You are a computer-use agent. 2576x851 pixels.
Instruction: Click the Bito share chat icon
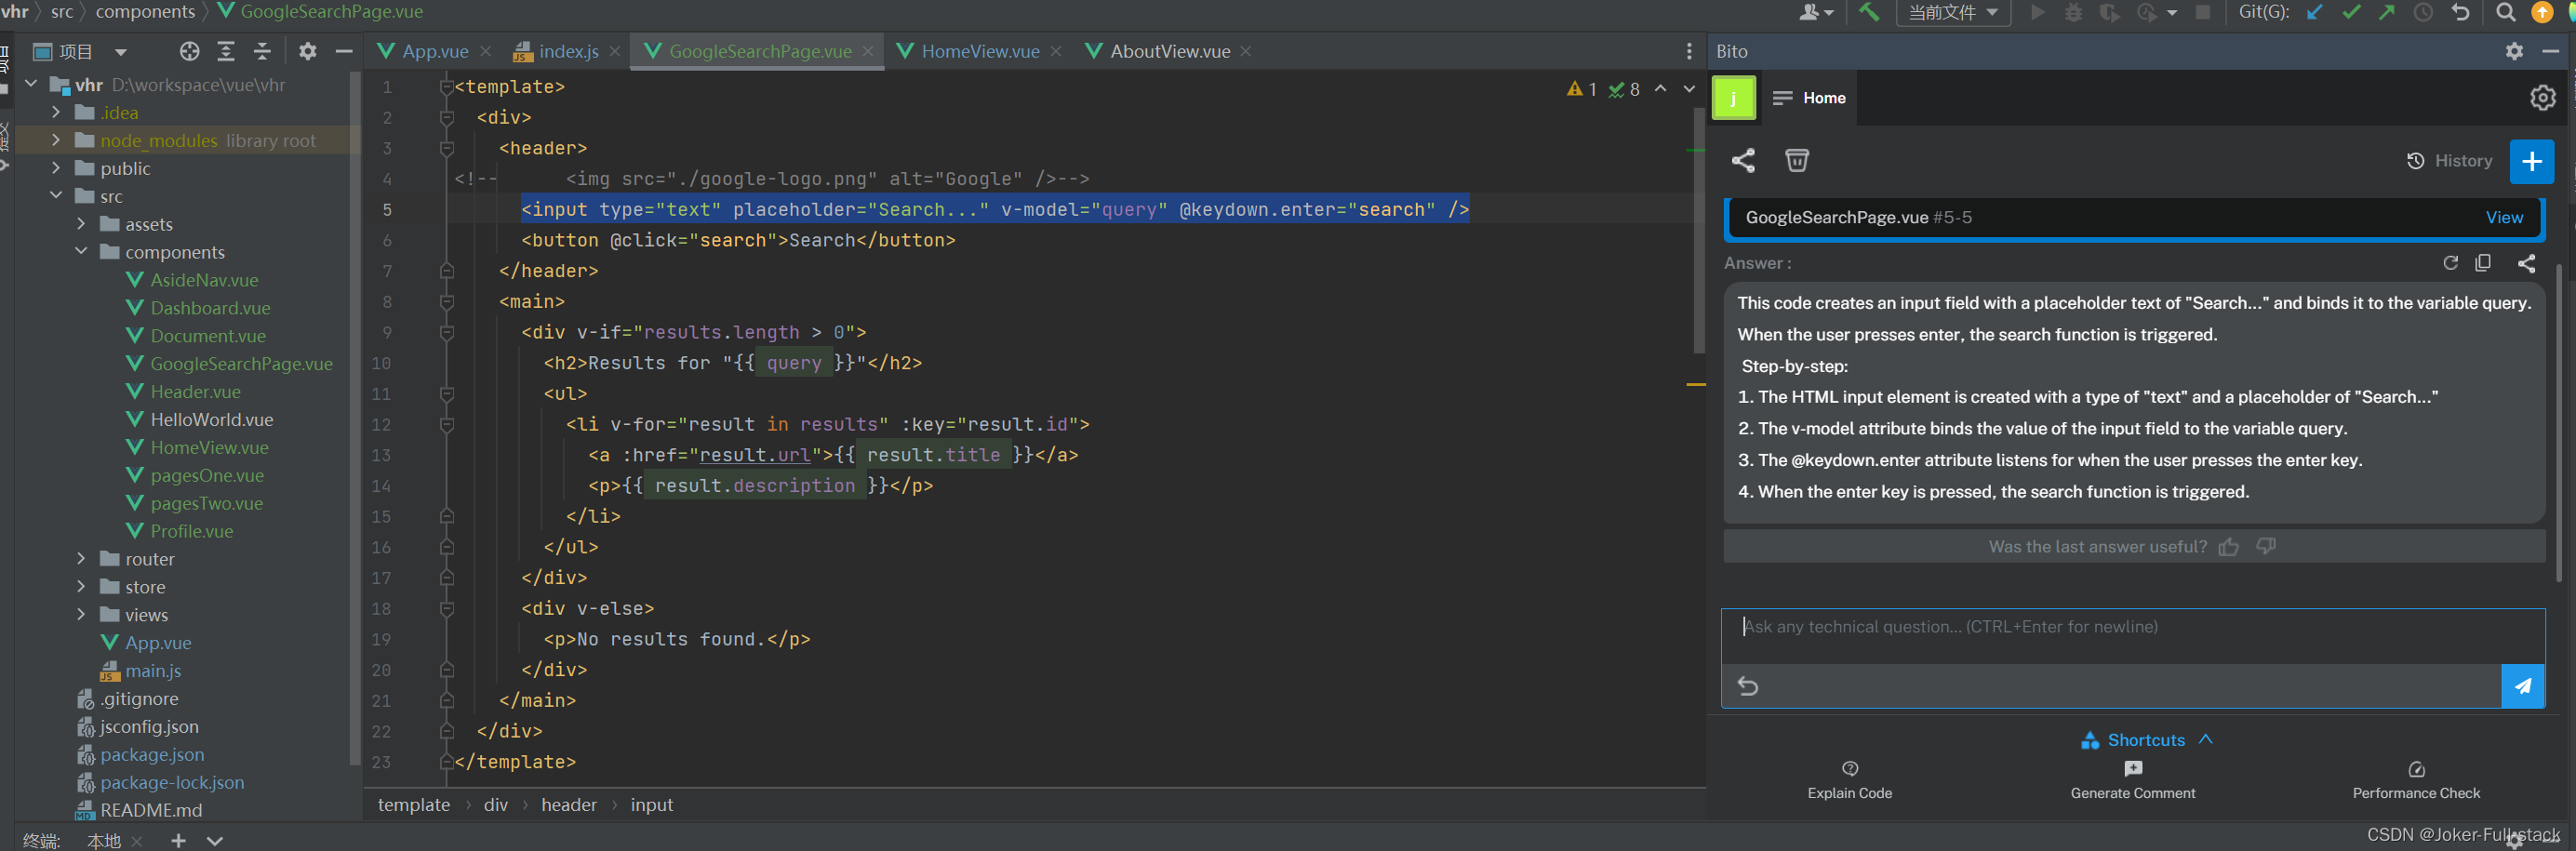click(x=1743, y=161)
